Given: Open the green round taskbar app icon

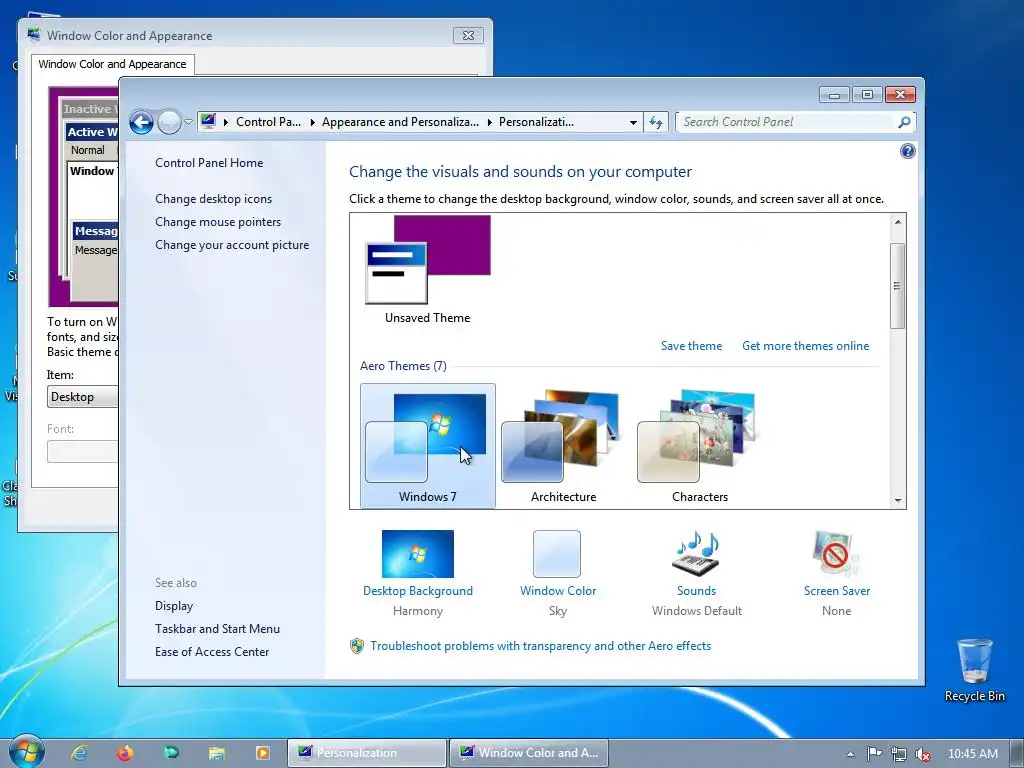Looking at the screenshot, I should click(171, 753).
